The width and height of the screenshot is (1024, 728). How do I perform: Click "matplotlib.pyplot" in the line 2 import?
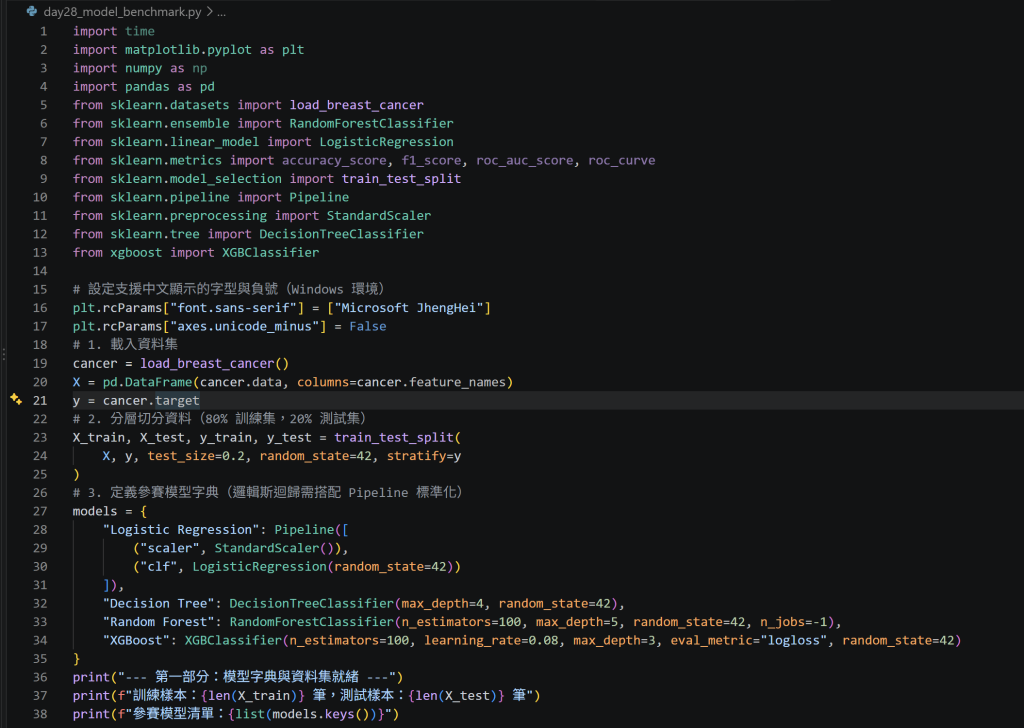coord(188,50)
